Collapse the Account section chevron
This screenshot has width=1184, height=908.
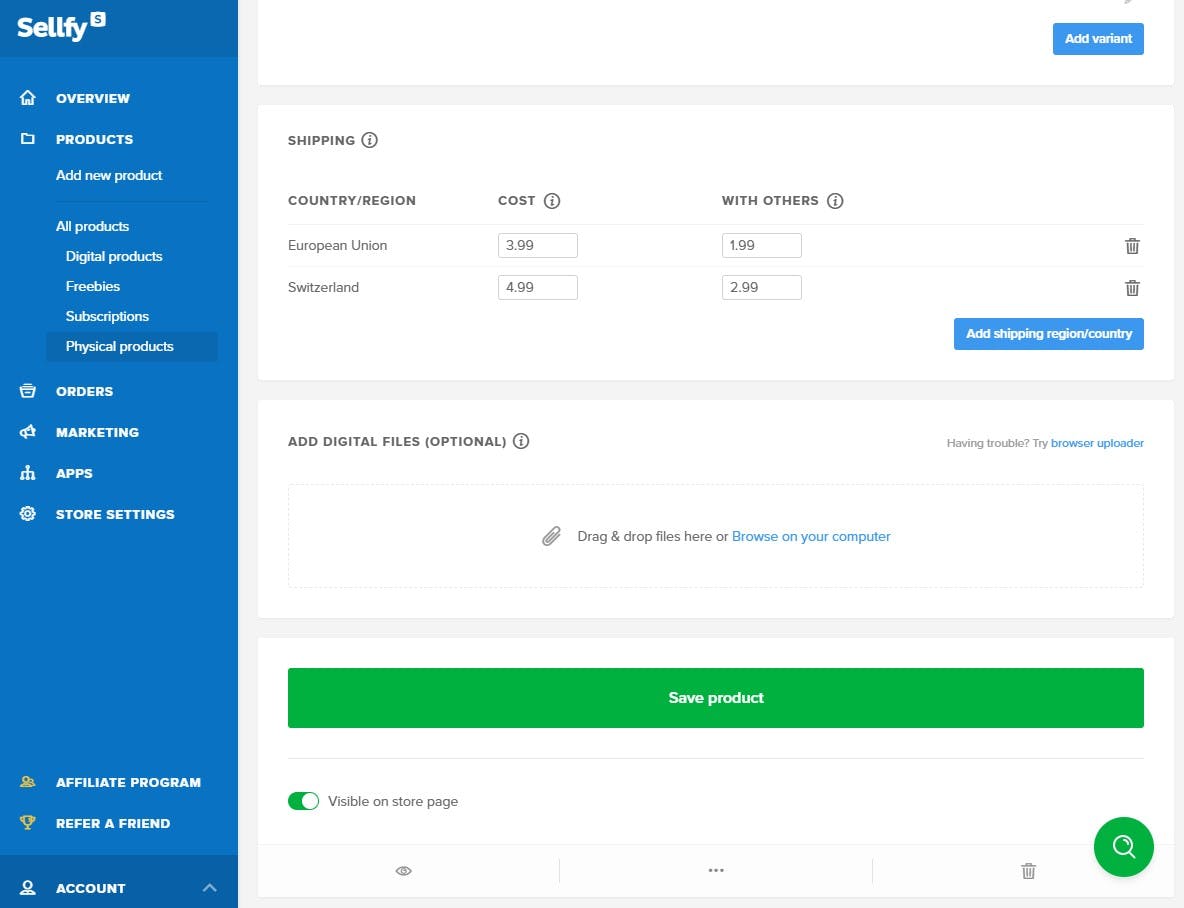point(209,887)
